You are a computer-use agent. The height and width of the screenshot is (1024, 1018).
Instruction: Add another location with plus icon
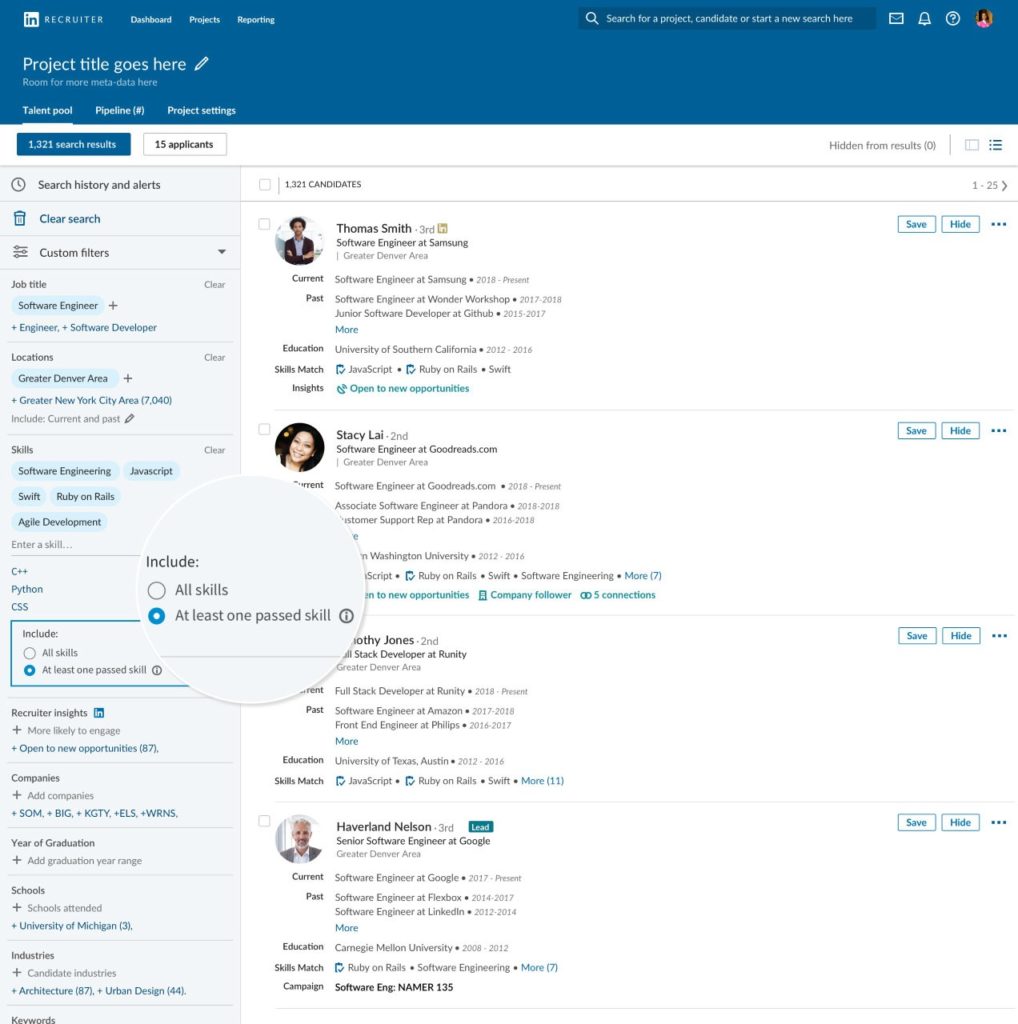[x=128, y=378]
